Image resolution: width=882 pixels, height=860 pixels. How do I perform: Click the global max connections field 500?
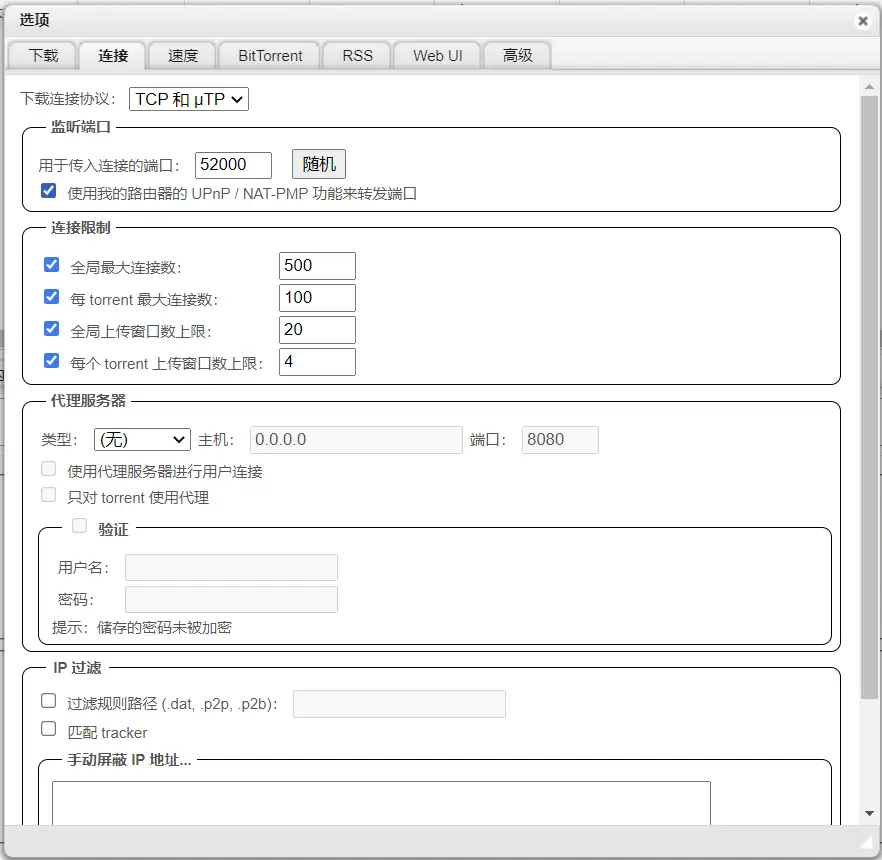(317, 265)
